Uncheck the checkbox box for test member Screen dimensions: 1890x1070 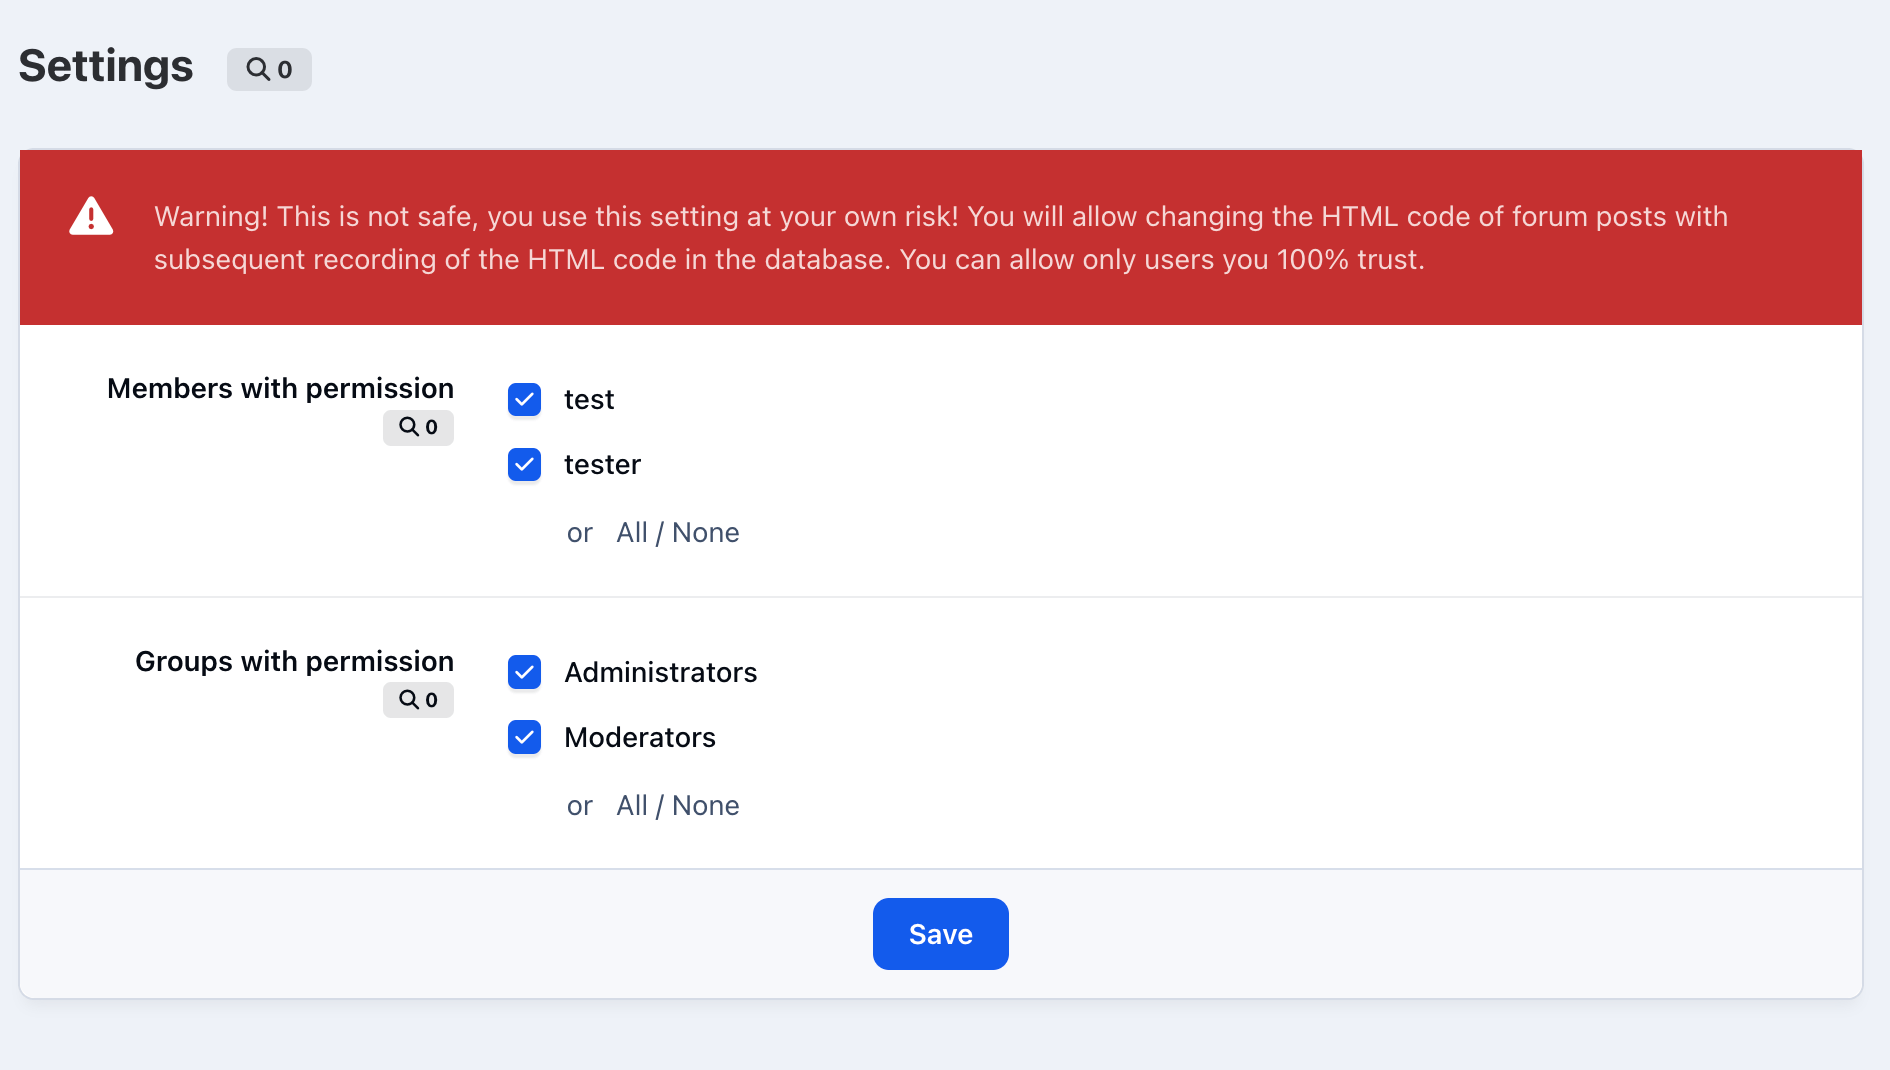524,400
